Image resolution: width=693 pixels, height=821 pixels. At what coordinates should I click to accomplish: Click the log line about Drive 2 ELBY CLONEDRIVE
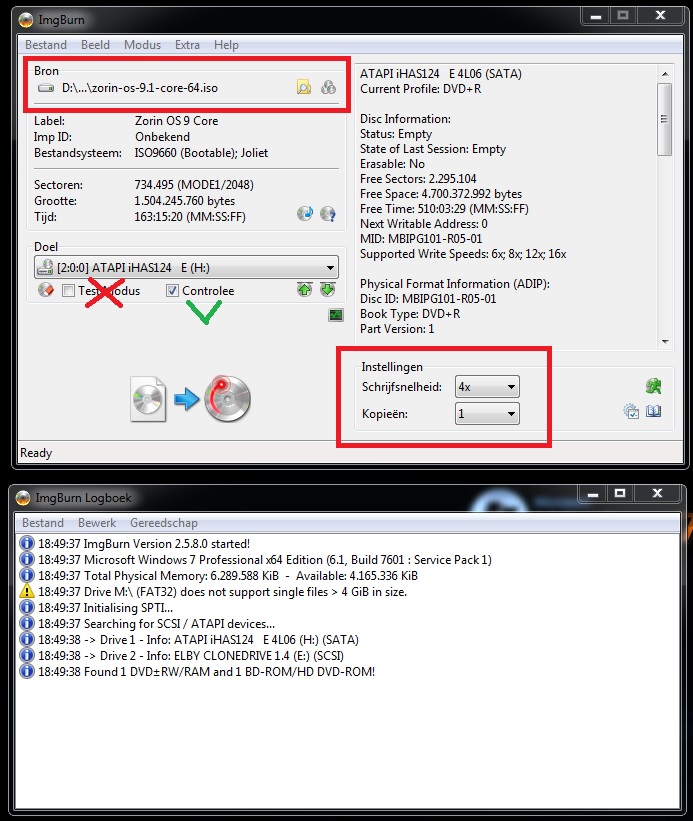point(191,655)
